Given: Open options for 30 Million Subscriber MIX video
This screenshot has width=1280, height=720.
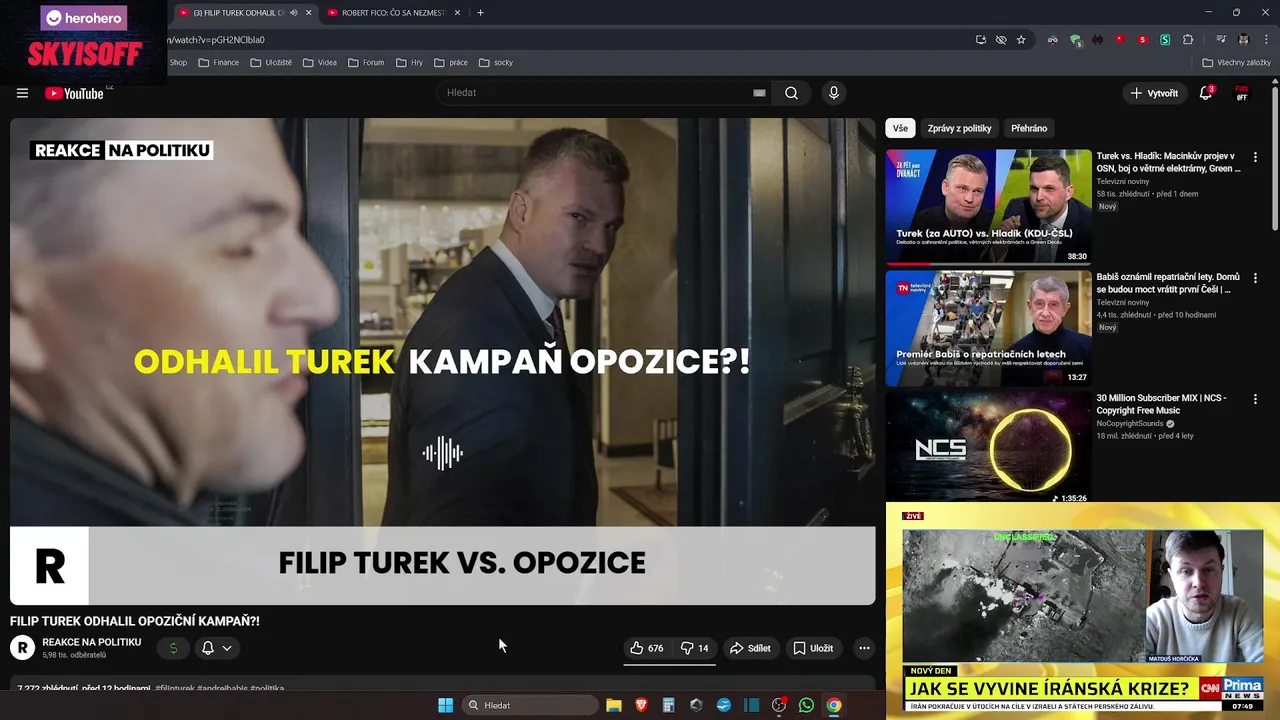Looking at the screenshot, I should coord(1255,399).
